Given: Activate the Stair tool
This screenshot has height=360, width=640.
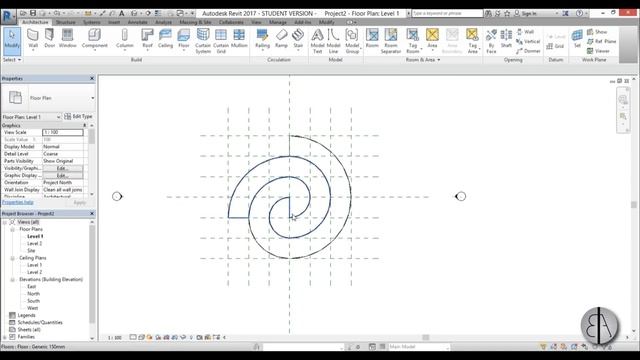Looking at the screenshot, I should (298, 40).
